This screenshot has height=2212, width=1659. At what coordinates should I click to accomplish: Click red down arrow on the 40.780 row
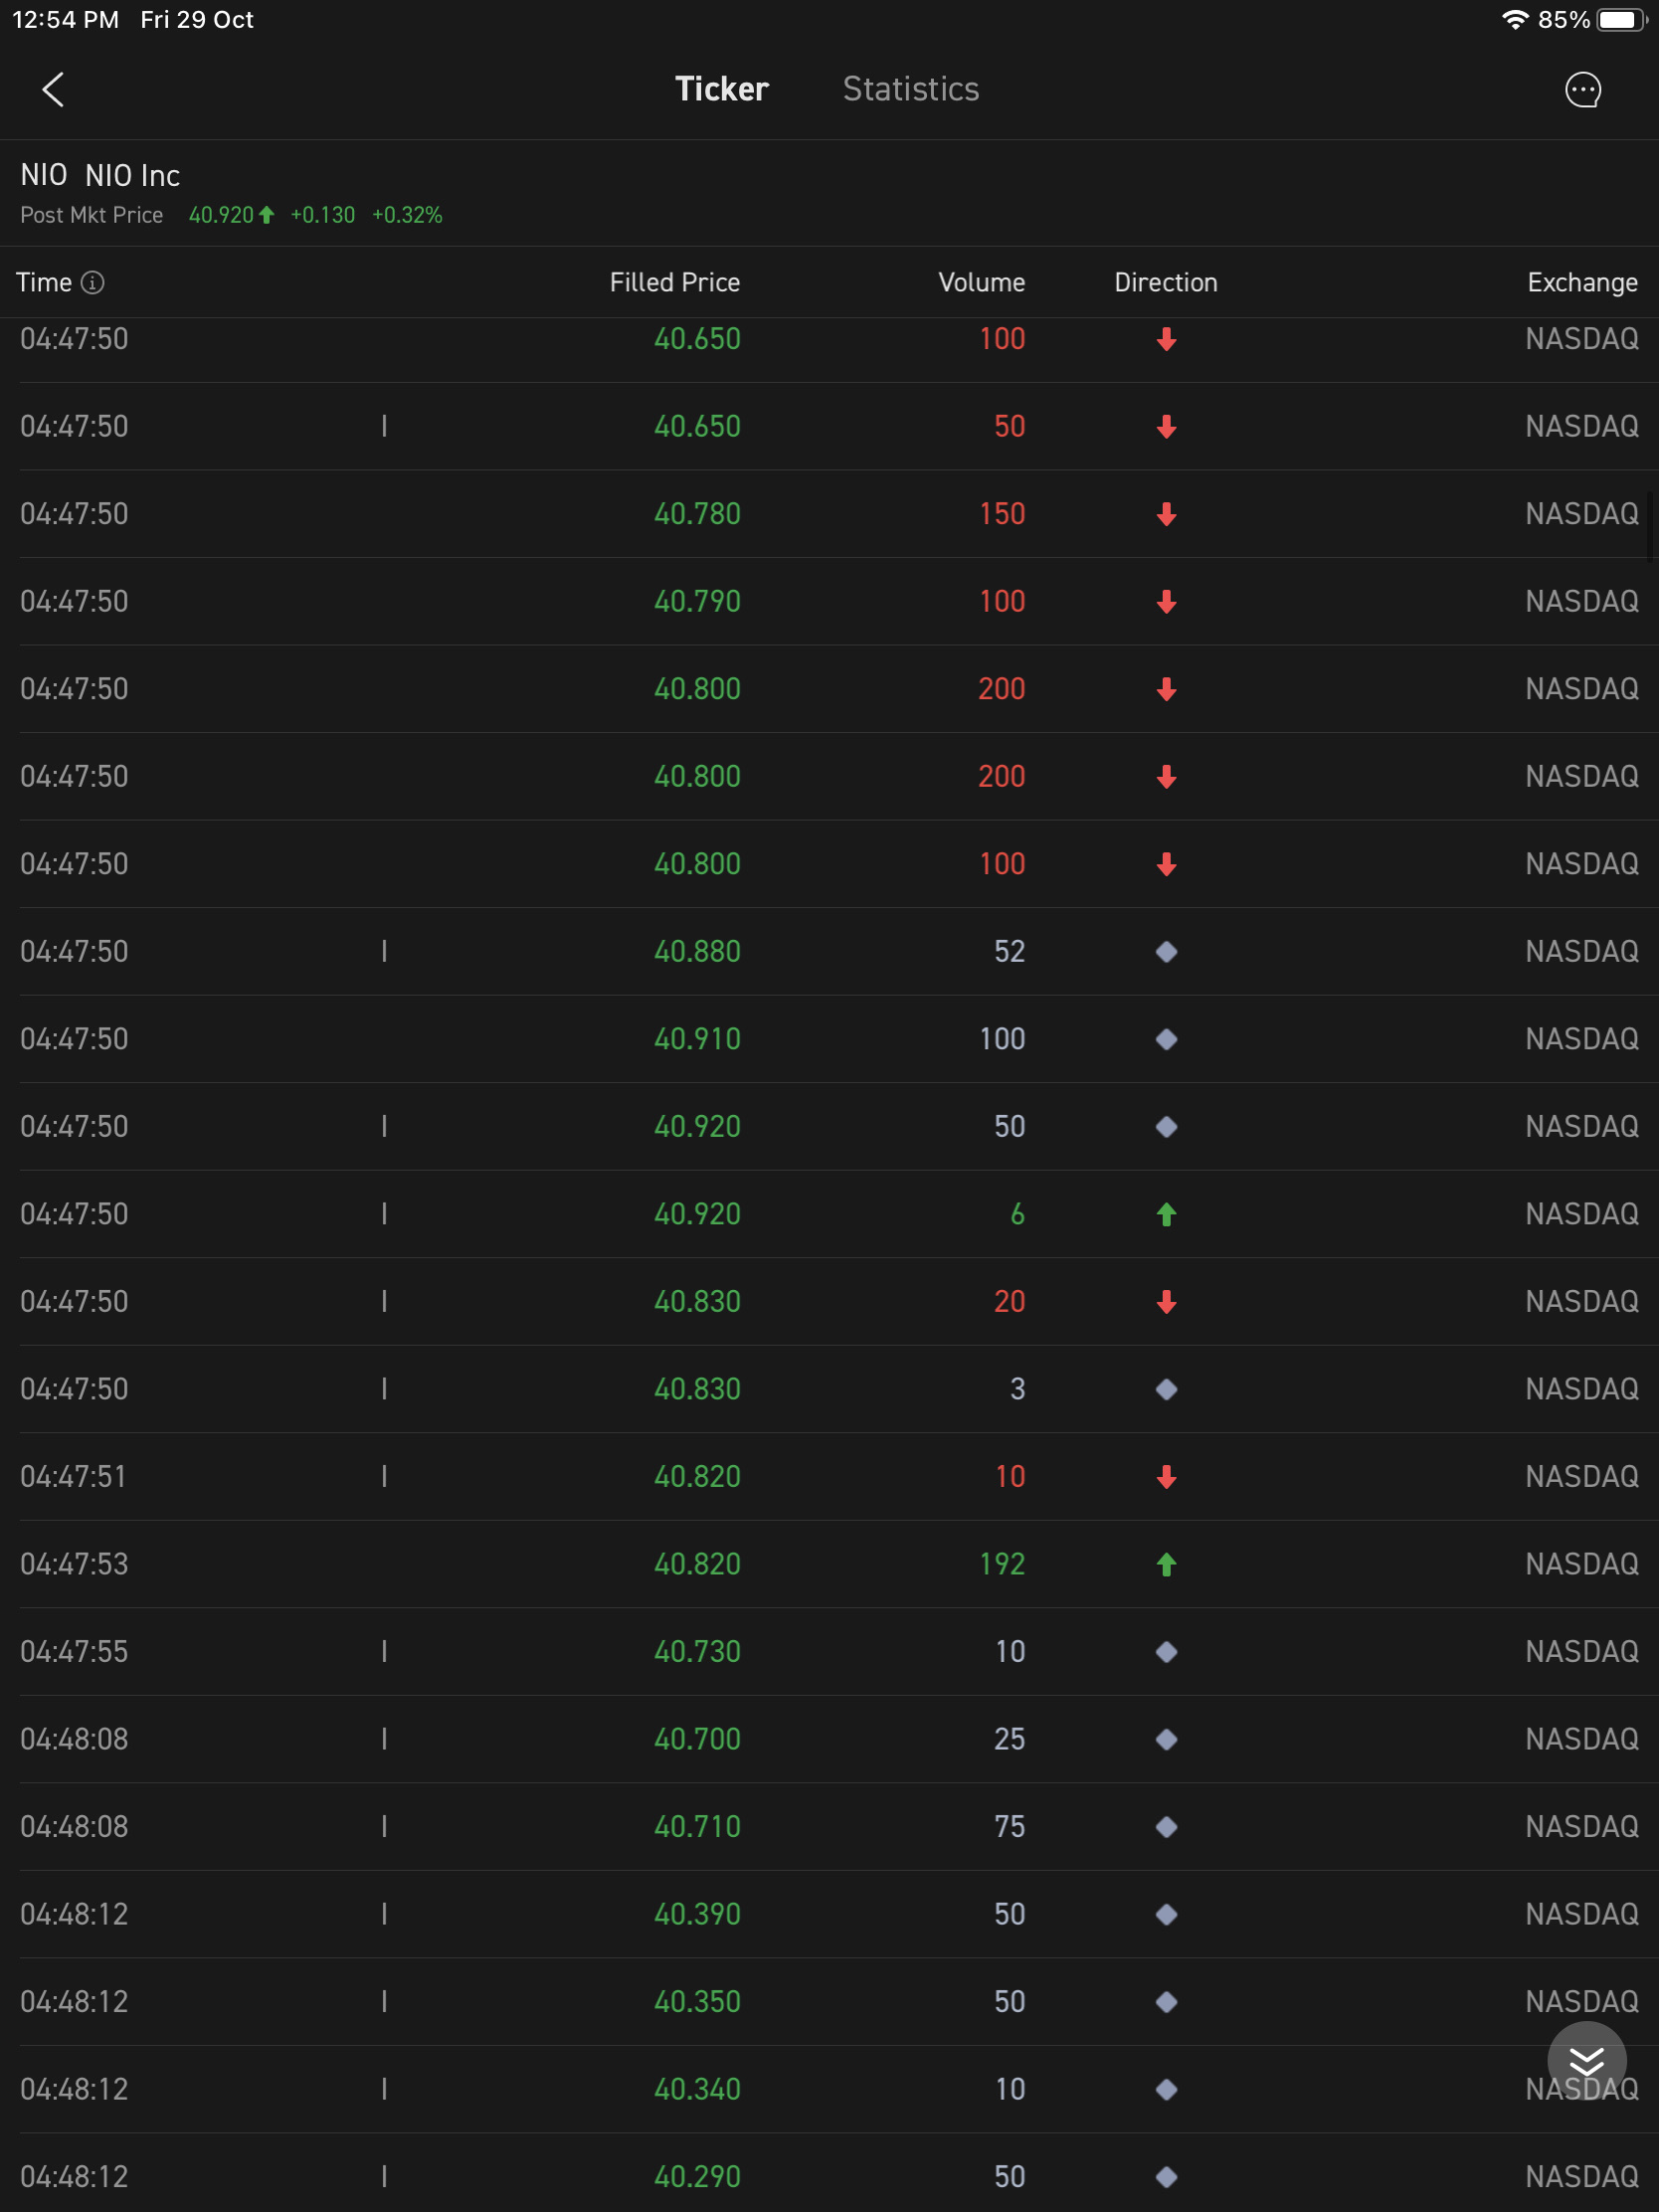[x=1166, y=514]
